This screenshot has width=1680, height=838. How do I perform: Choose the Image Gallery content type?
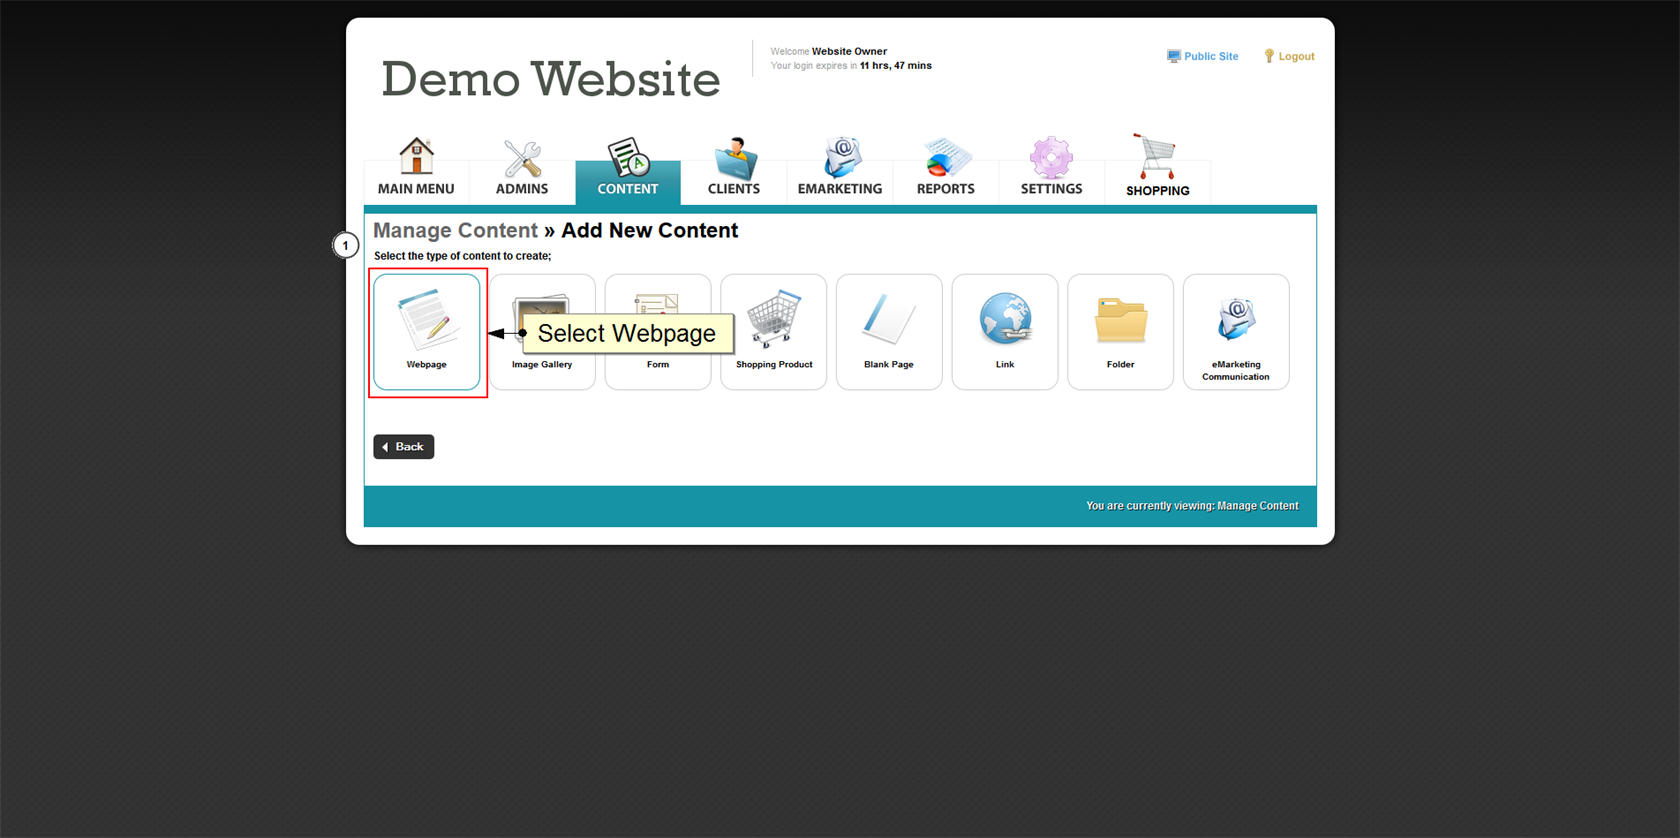[x=541, y=364]
